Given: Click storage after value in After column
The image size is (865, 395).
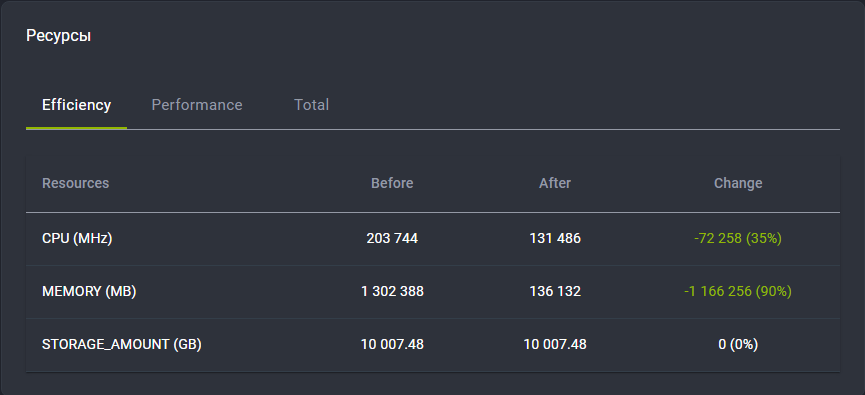Looking at the screenshot, I should point(555,345).
